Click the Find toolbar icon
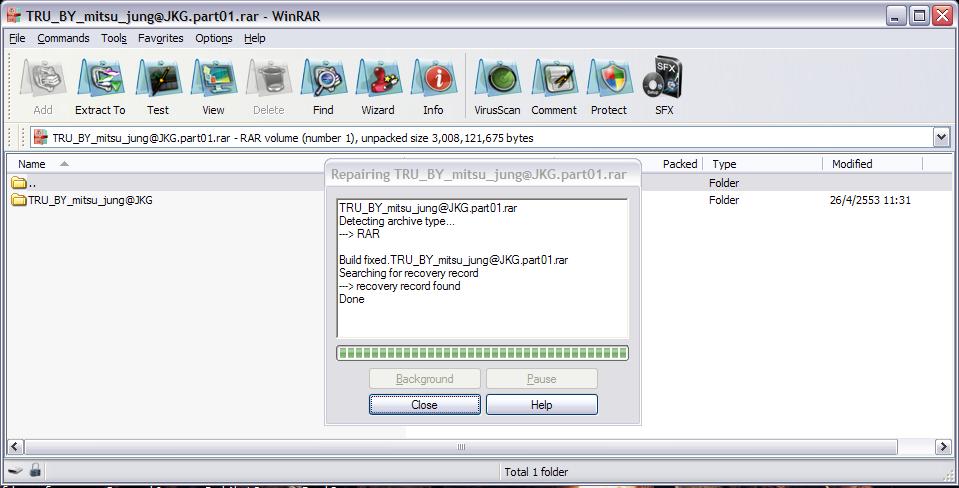Screen dimensions: 959x488 (x=324, y=79)
